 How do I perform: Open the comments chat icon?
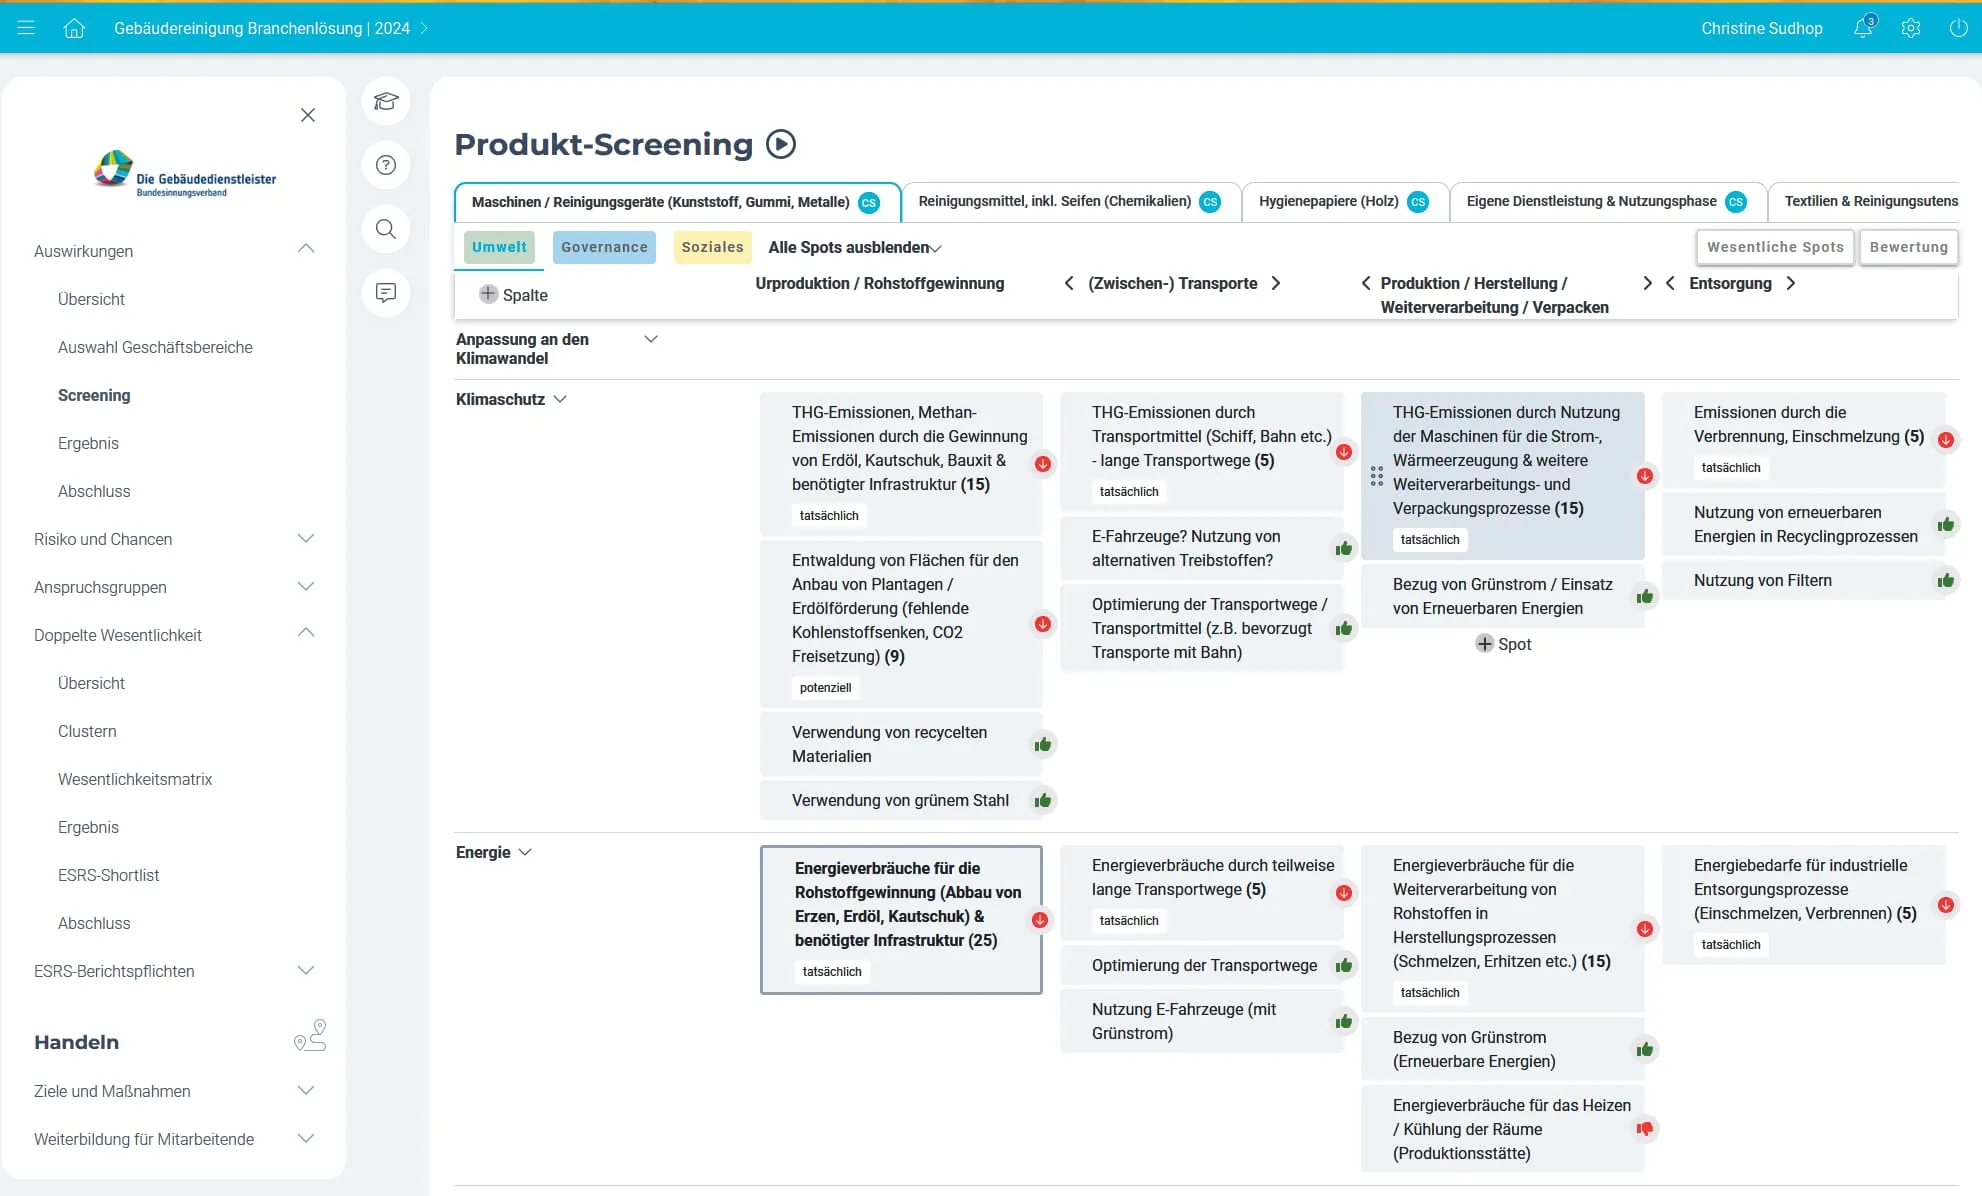(x=386, y=293)
